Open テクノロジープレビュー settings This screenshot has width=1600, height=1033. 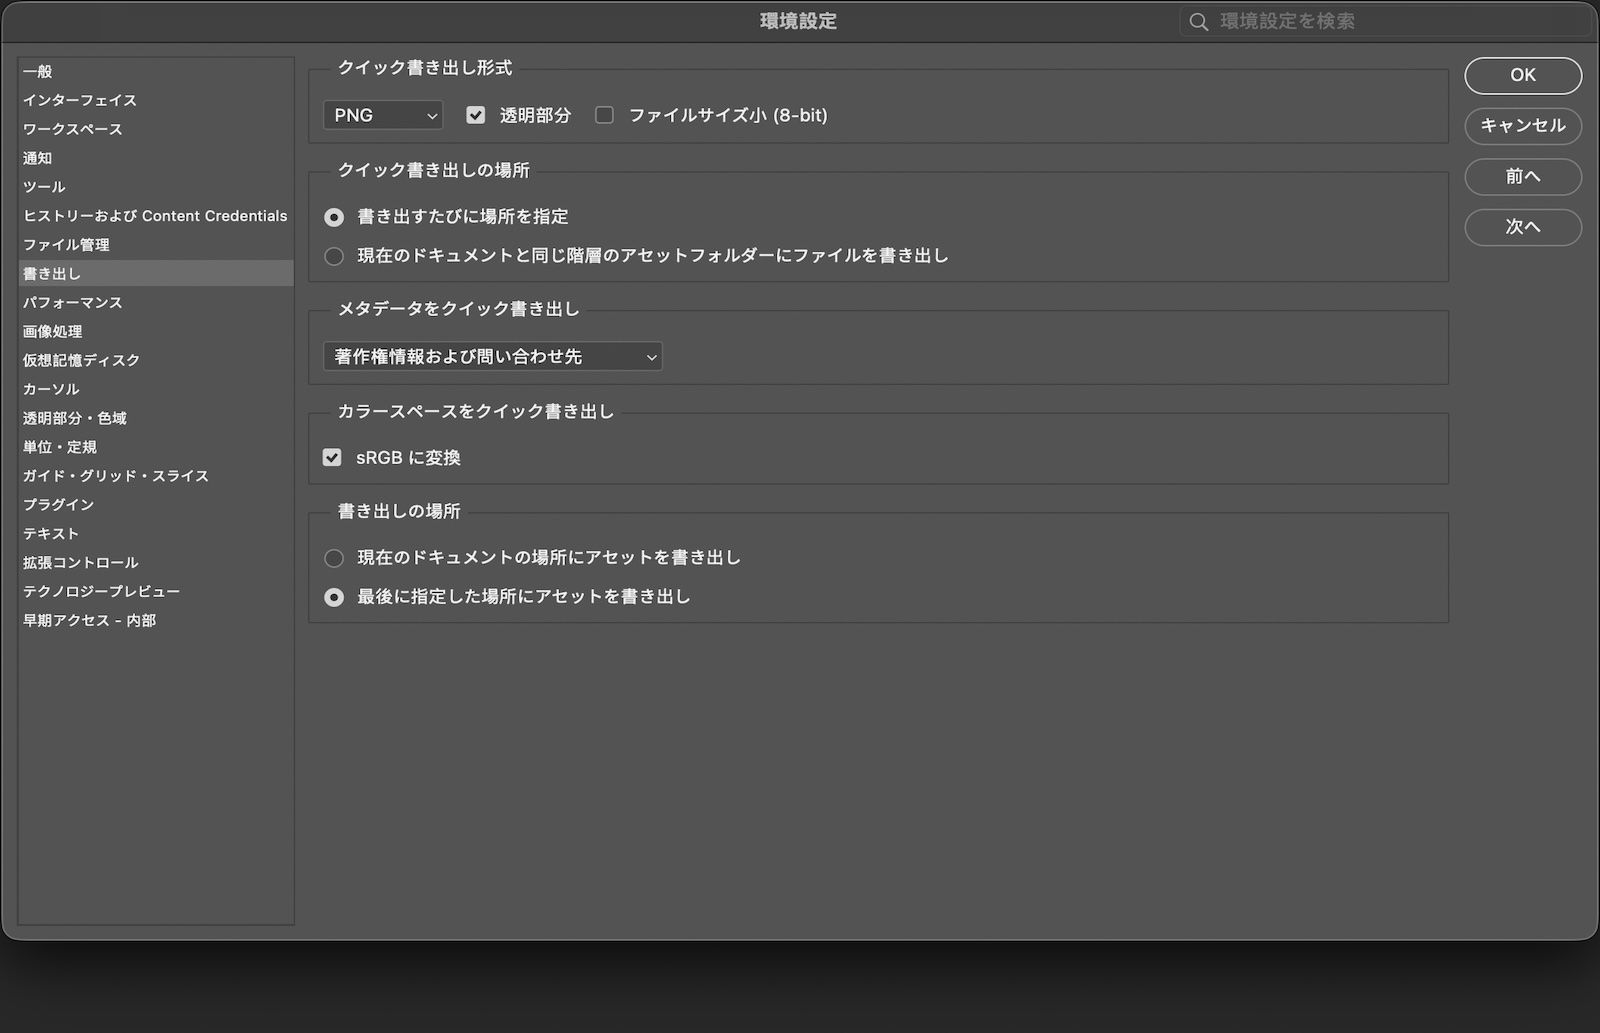102,591
